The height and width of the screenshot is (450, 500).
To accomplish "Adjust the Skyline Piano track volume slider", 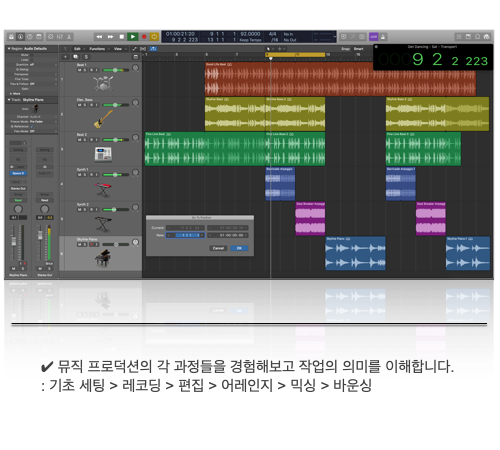I will (x=116, y=245).
